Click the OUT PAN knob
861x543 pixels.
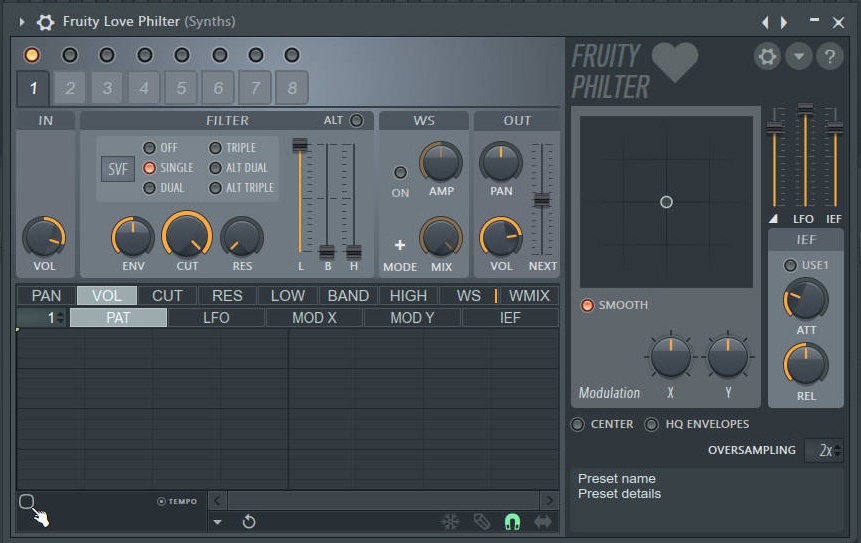pyautogui.click(x=501, y=163)
